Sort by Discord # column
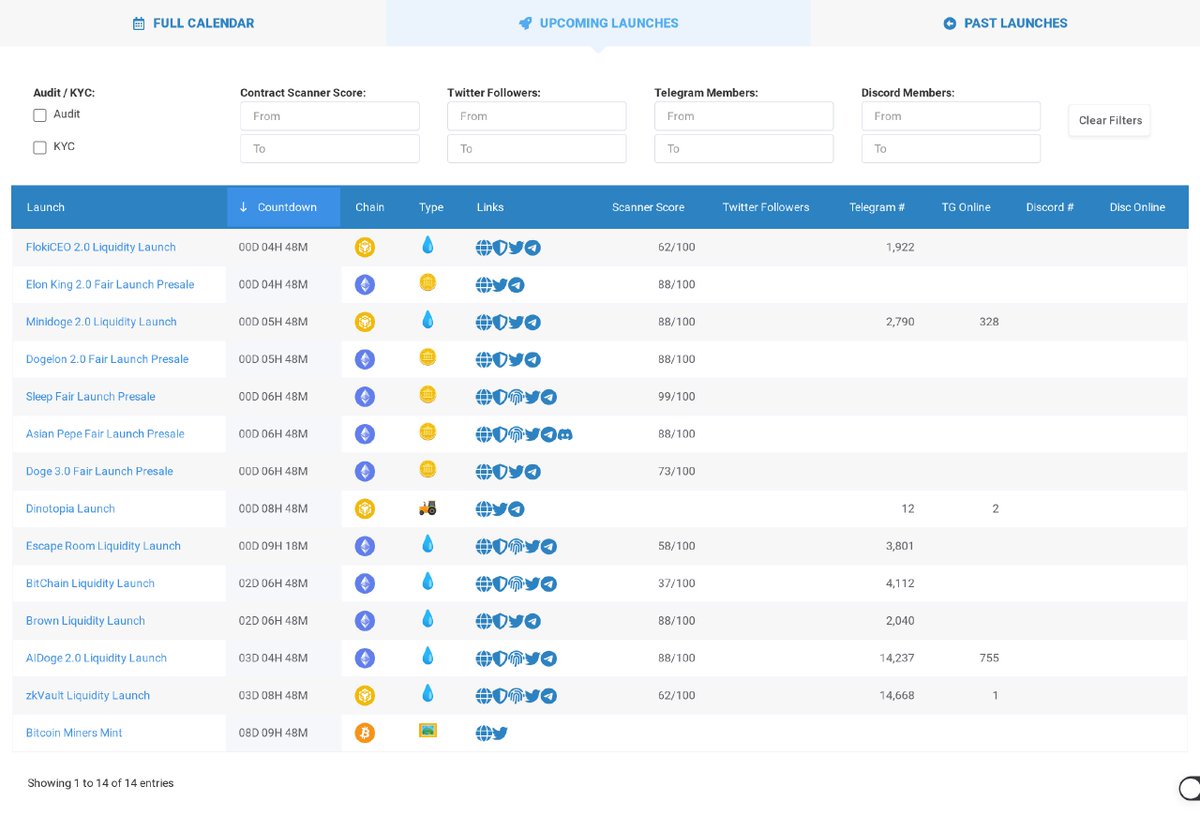This screenshot has height=817, width=1200. (1050, 207)
